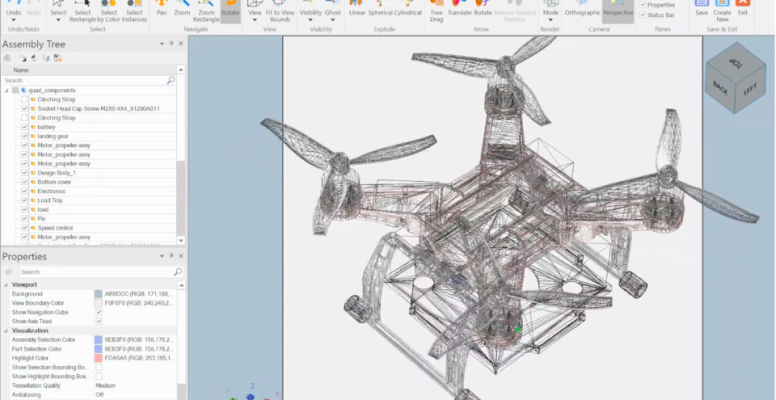Collapse the Visualization properties section
The width and height of the screenshot is (776, 400).
5,330
